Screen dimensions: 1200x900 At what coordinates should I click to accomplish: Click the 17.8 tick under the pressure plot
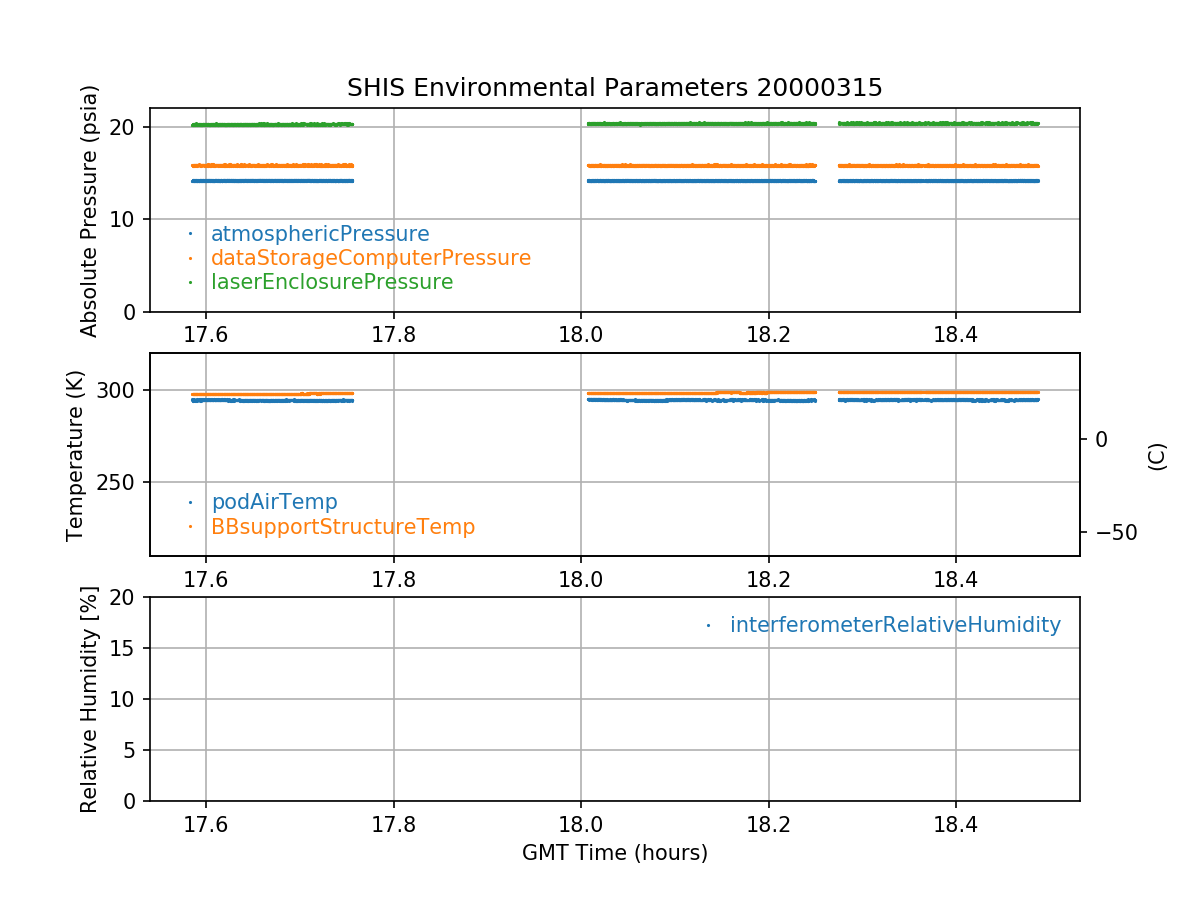[393, 333]
